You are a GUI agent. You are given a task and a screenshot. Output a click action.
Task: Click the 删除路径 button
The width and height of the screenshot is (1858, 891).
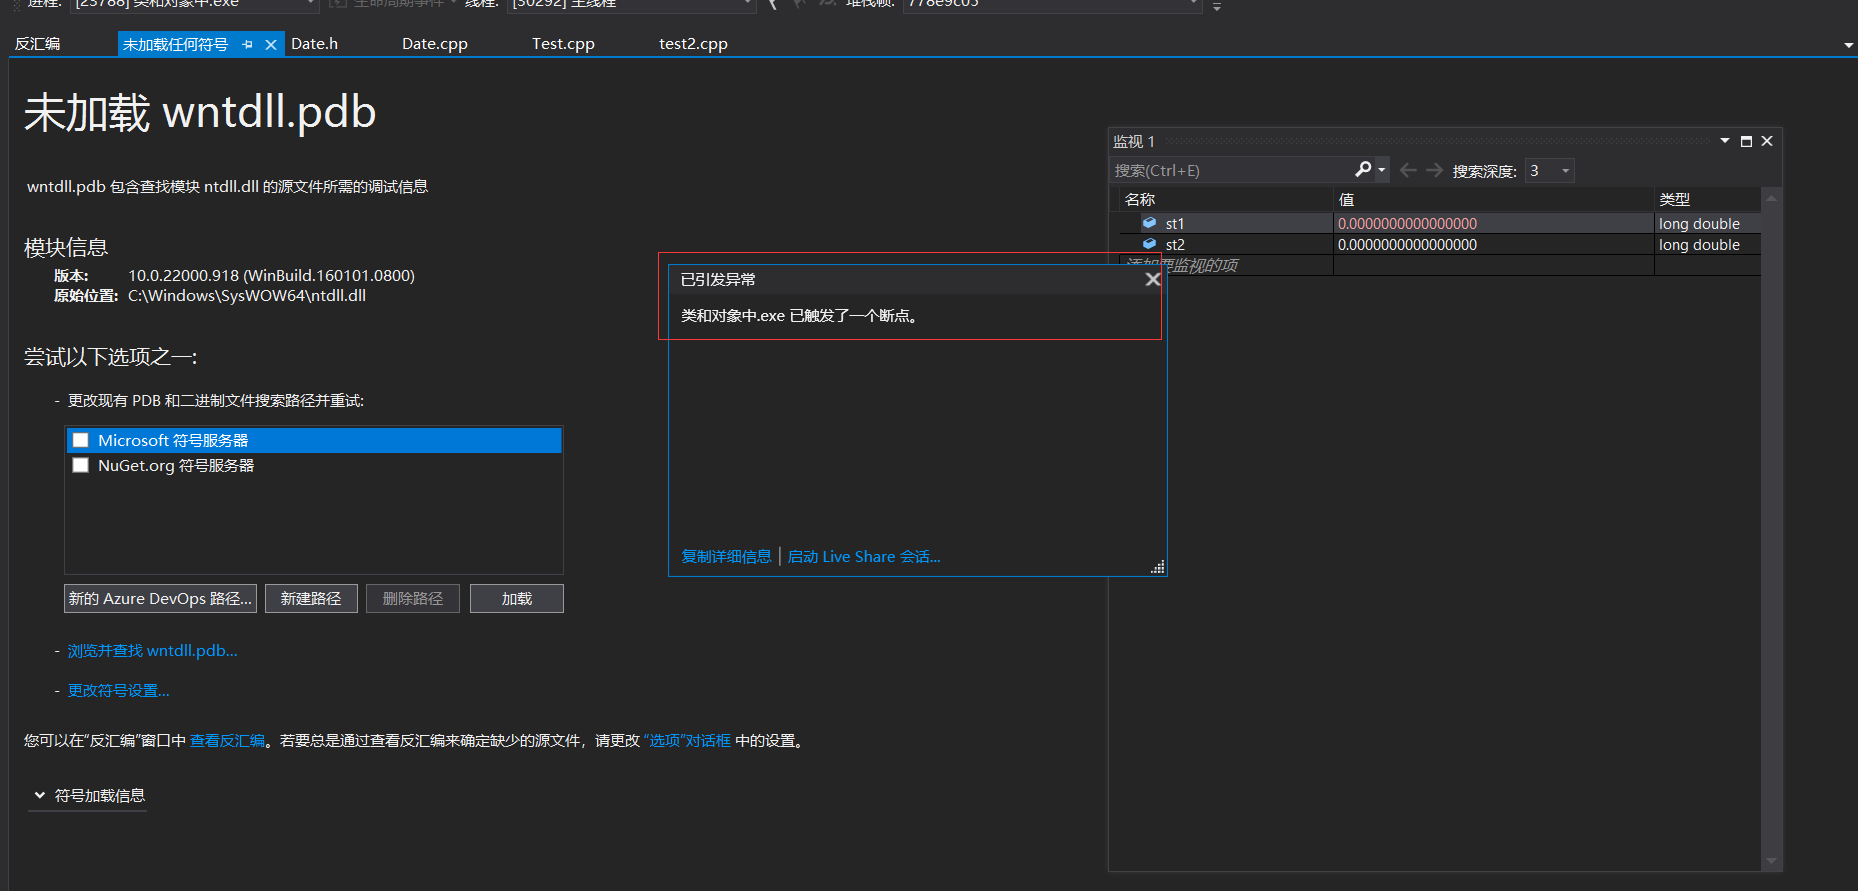413,598
